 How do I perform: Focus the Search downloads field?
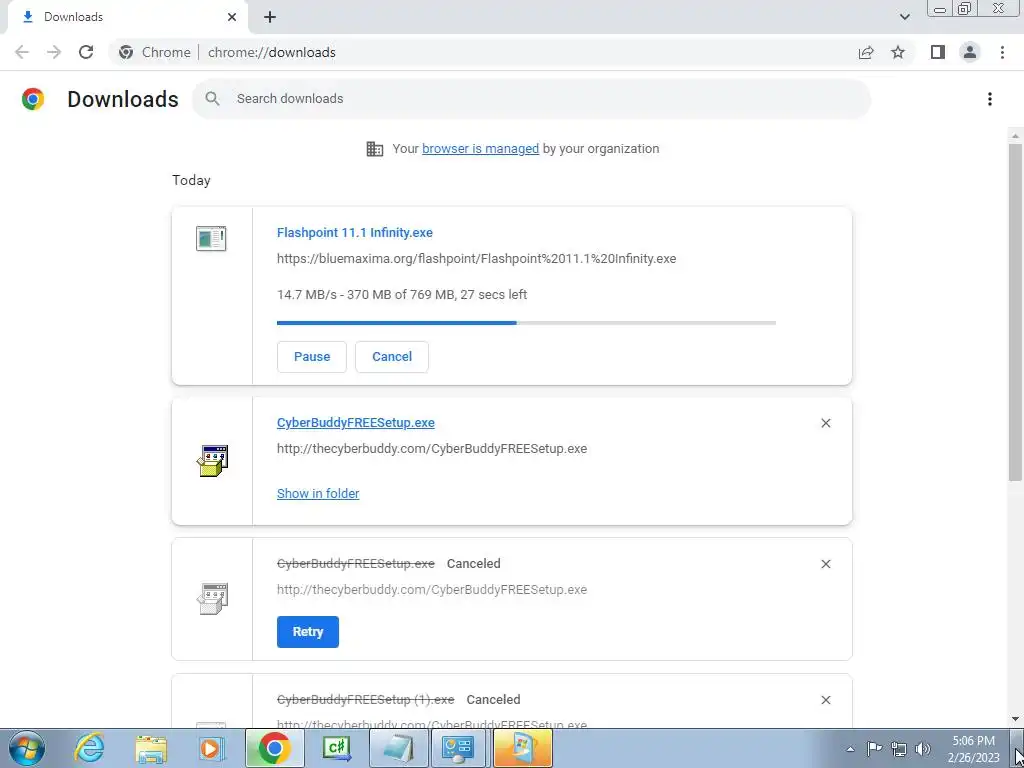point(531,99)
